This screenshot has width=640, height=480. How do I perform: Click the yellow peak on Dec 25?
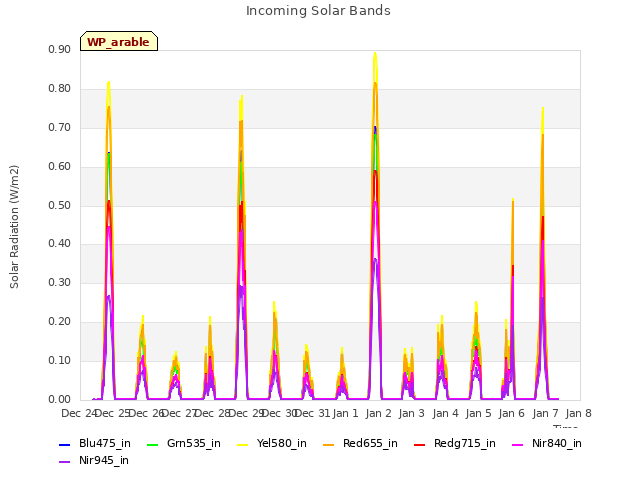coord(109,83)
